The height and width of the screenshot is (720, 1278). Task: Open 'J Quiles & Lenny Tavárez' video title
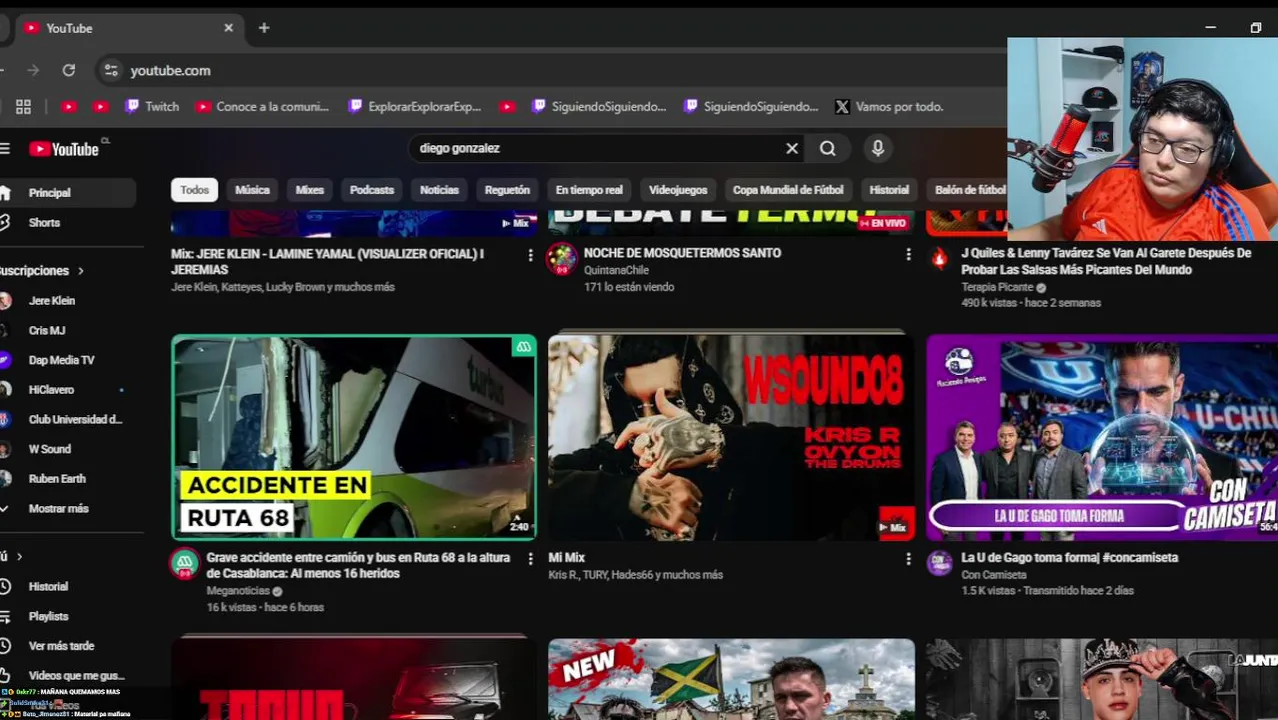click(1106, 261)
